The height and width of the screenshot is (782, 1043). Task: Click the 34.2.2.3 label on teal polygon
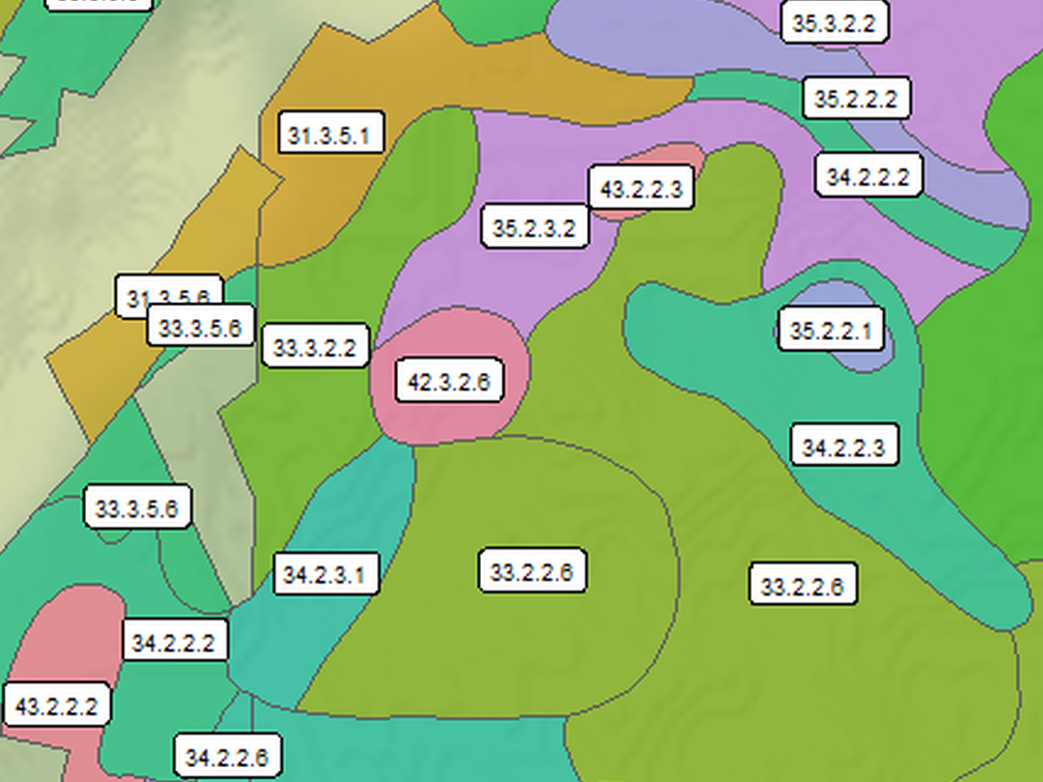(844, 447)
